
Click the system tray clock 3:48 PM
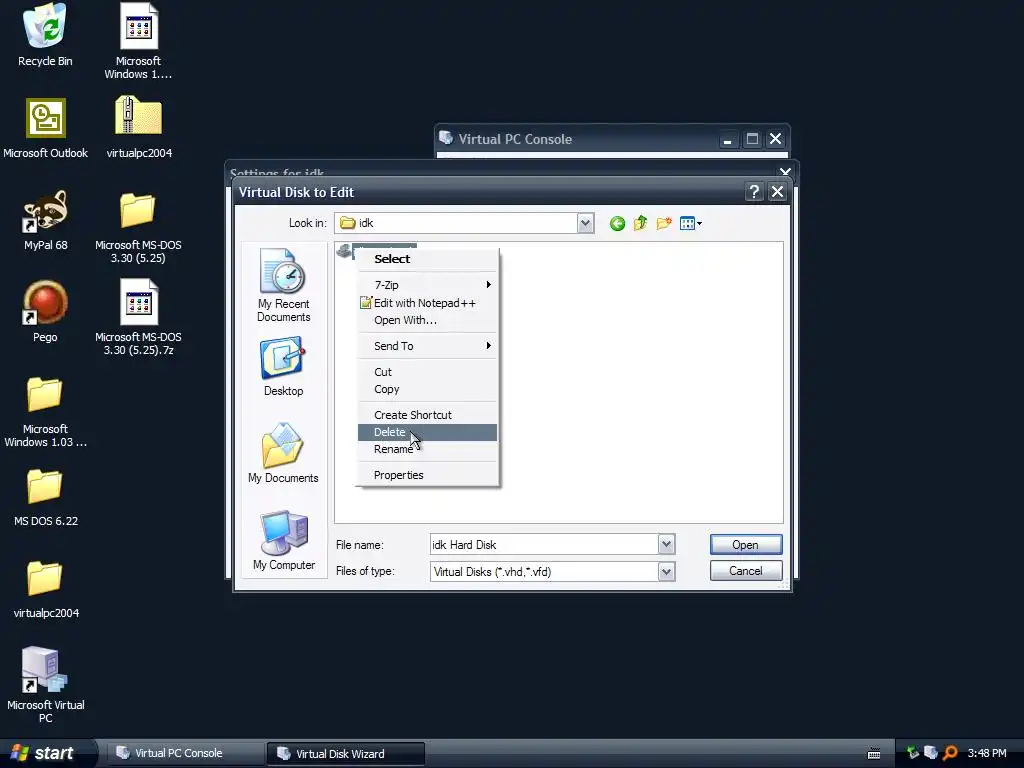tap(987, 753)
